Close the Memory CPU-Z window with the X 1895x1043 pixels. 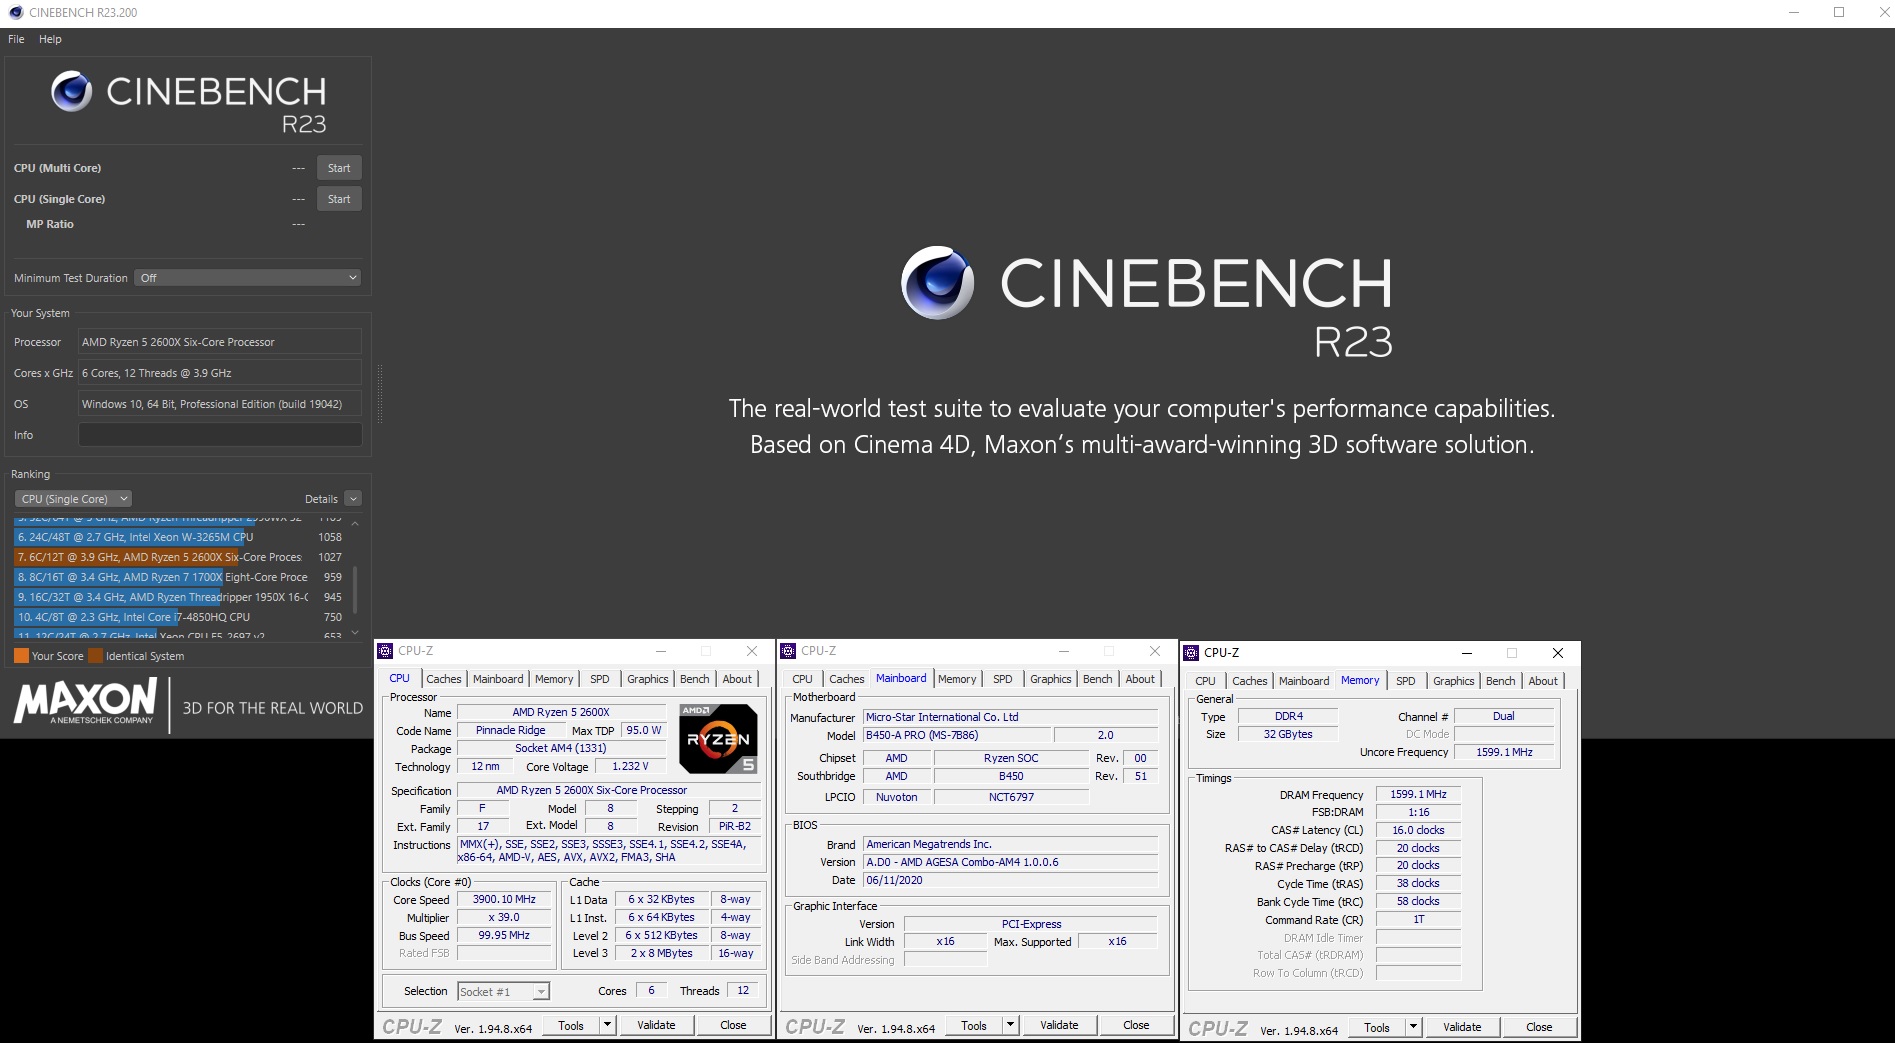pyautogui.click(x=1558, y=653)
